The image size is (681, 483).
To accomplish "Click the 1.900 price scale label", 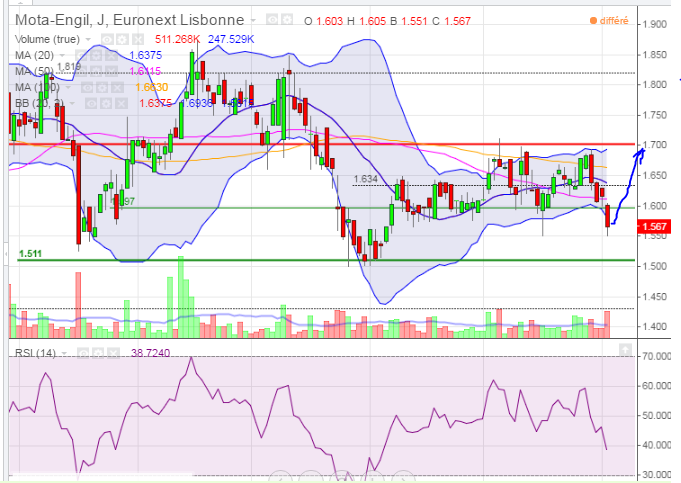I will (x=655, y=24).
